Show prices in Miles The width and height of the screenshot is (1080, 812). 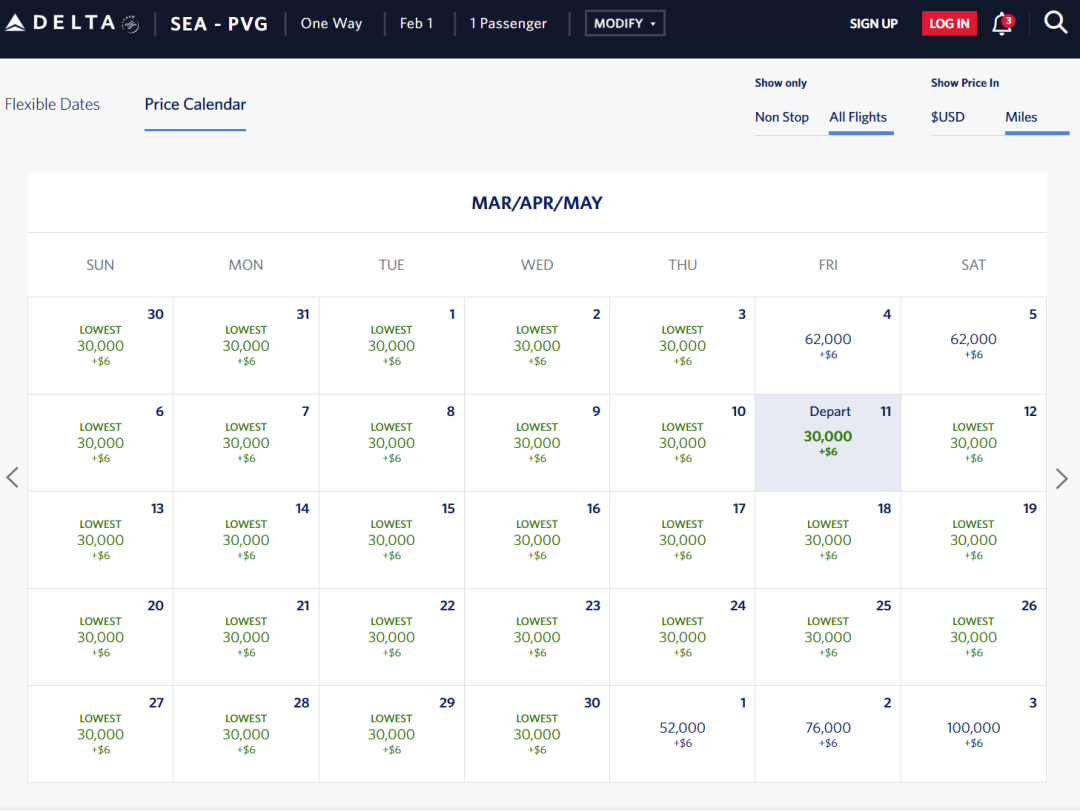[x=1021, y=117]
